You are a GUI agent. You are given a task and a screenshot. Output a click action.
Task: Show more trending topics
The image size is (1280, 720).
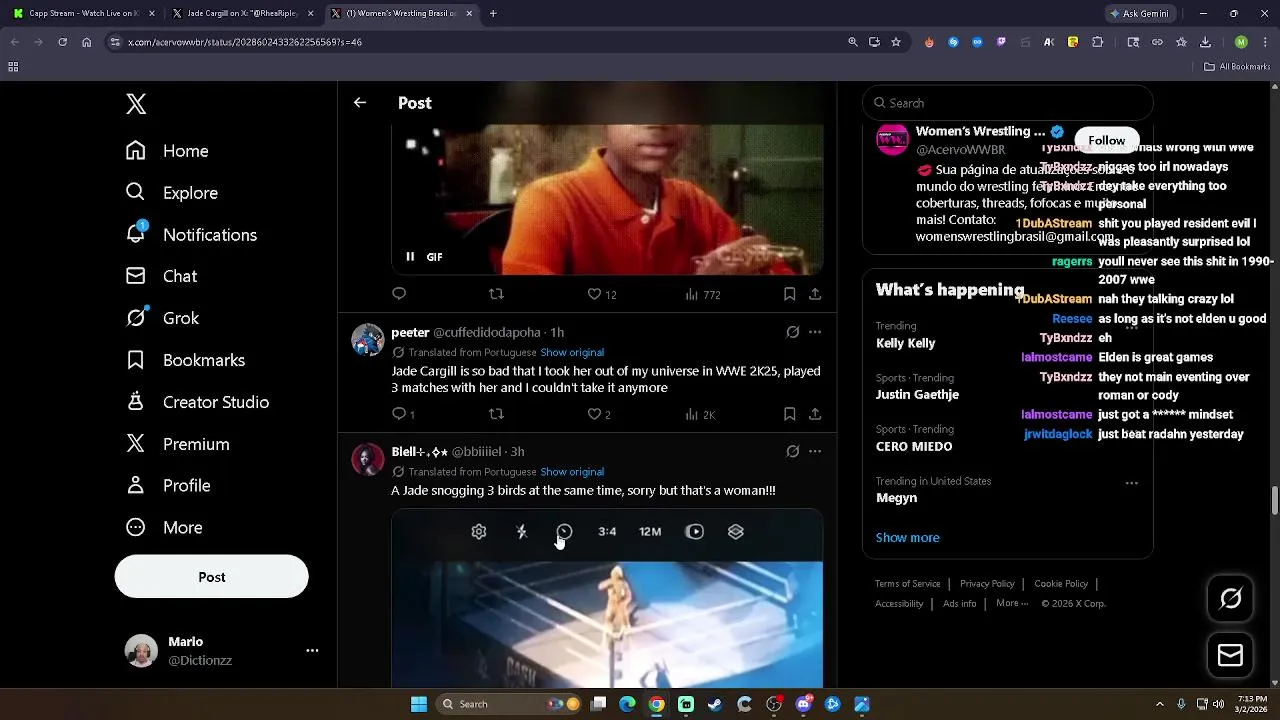tap(907, 538)
